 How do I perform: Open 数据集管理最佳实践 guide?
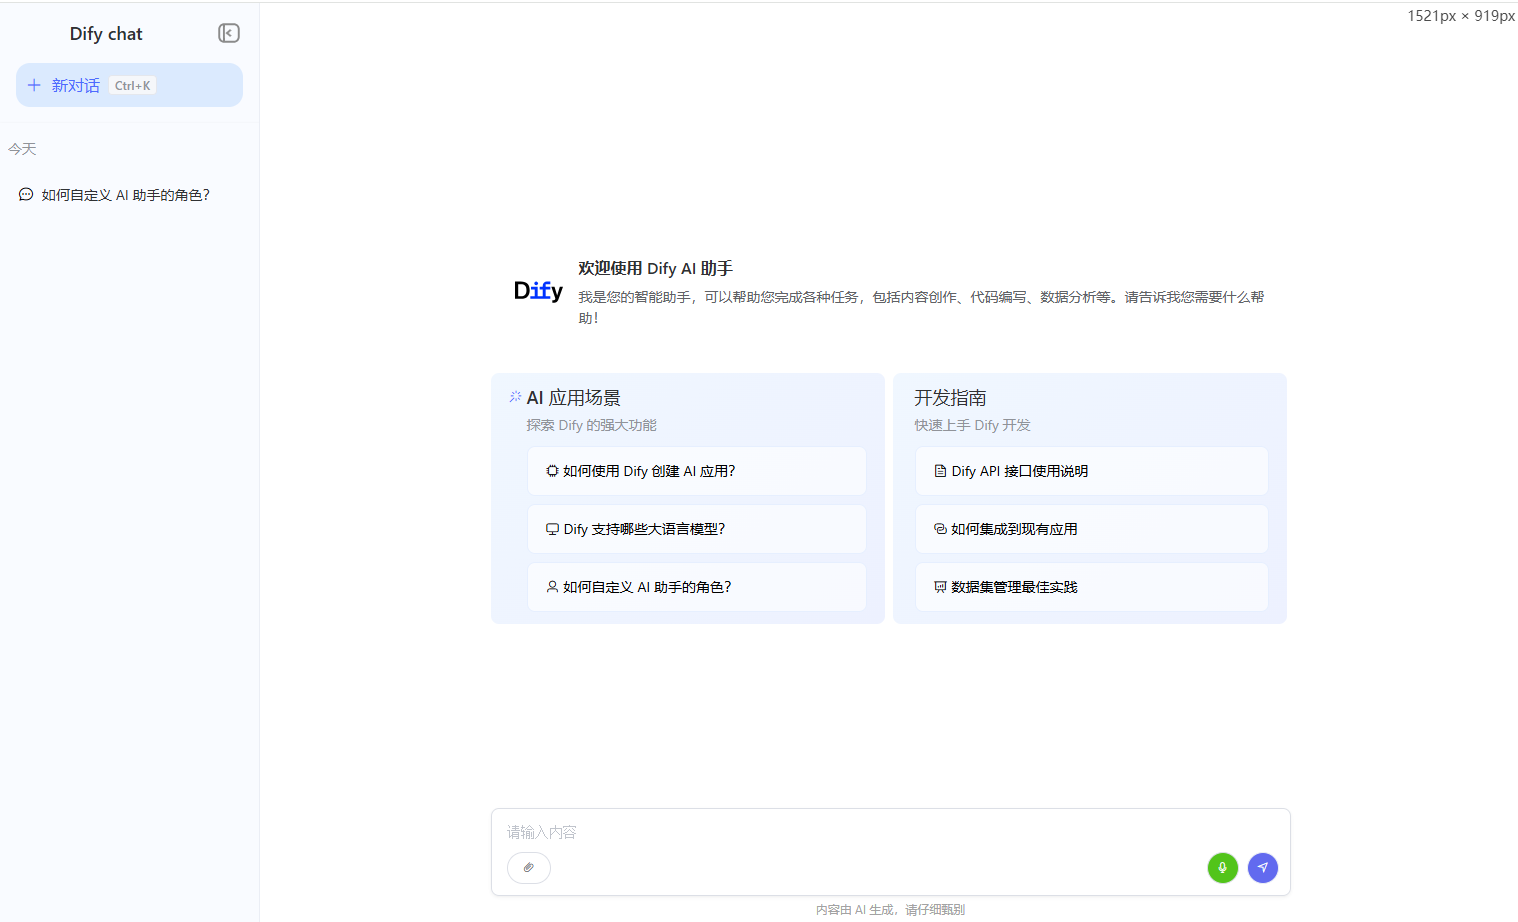(1092, 587)
